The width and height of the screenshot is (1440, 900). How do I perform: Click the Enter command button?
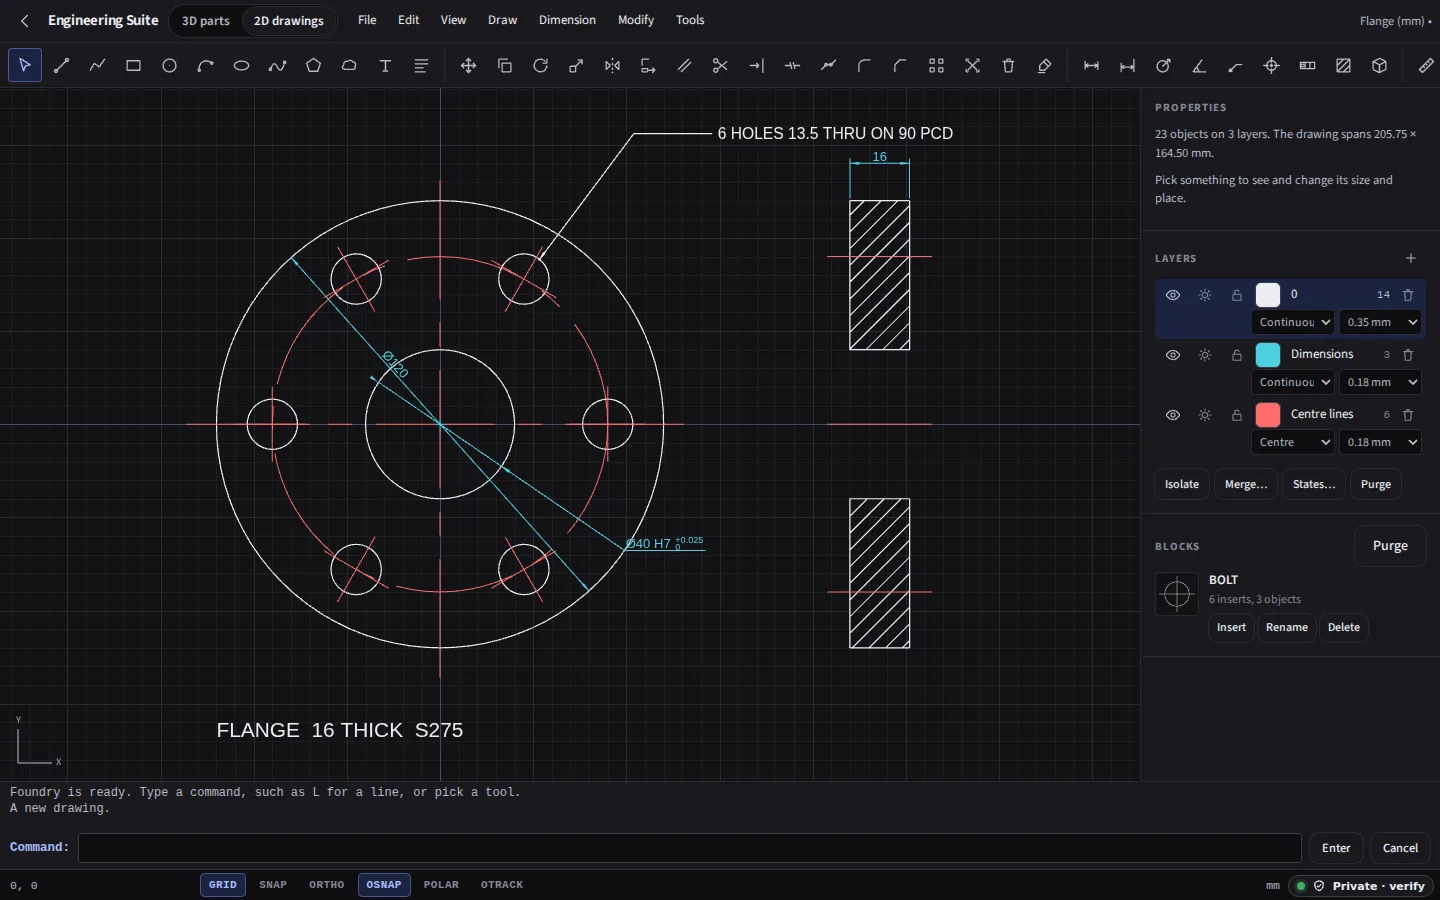point(1336,848)
